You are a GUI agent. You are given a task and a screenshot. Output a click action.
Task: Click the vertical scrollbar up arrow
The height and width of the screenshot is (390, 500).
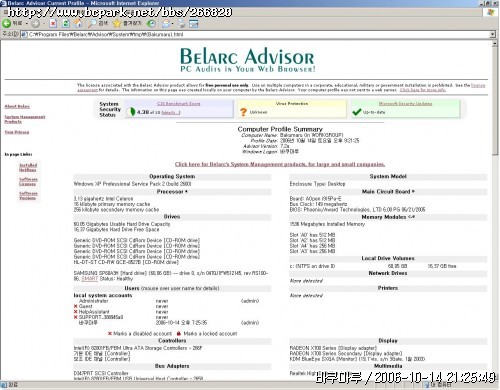click(x=495, y=44)
